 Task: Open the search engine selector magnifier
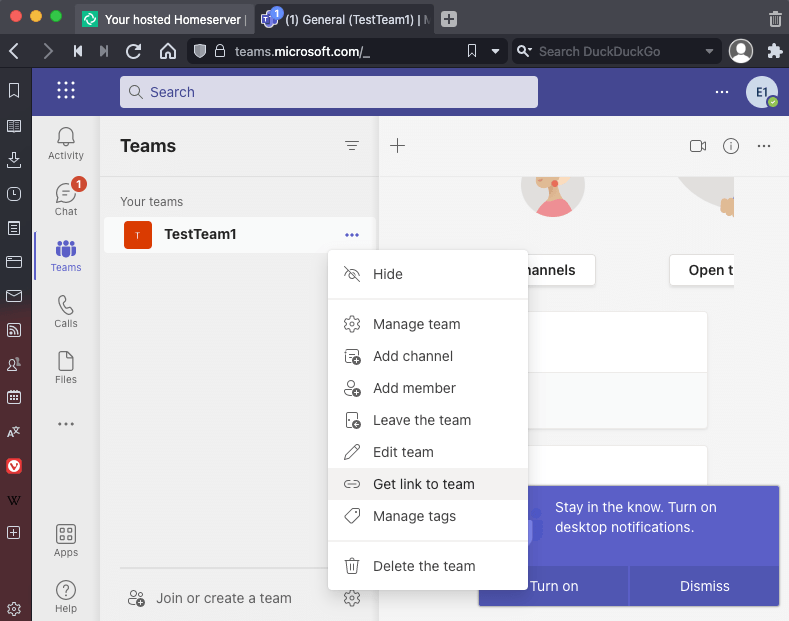pyautogui.click(x=524, y=51)
